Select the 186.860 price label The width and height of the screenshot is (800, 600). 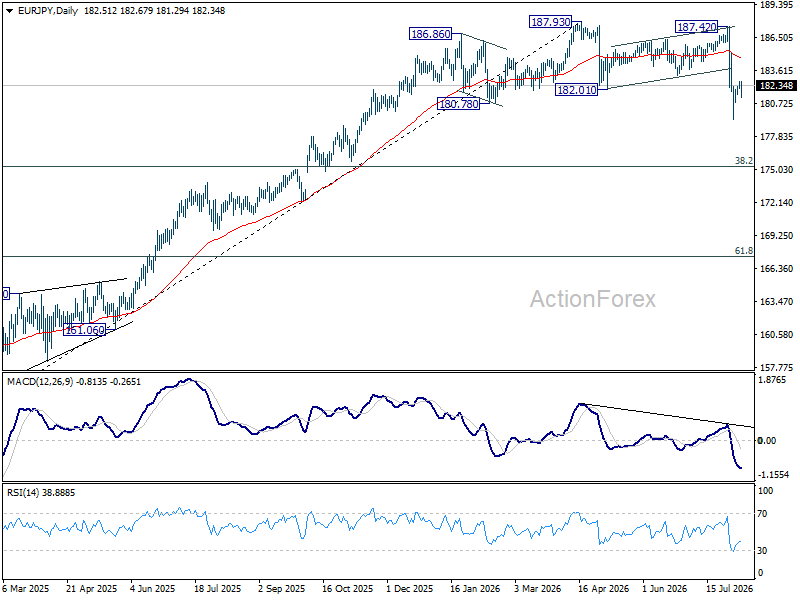pyautogui.click(x=431, y=34)
